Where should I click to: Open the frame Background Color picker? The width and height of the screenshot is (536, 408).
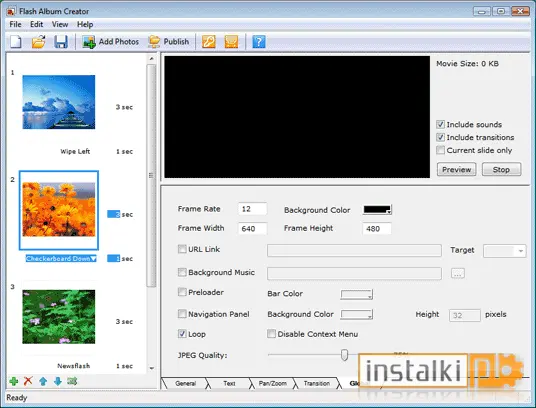(x=377, y=209)
